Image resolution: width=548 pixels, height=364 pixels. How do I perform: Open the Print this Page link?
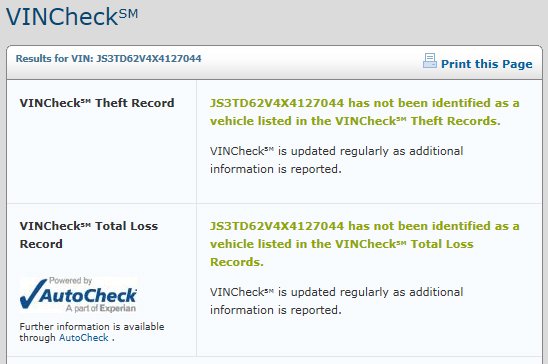(x=486, y=64)
